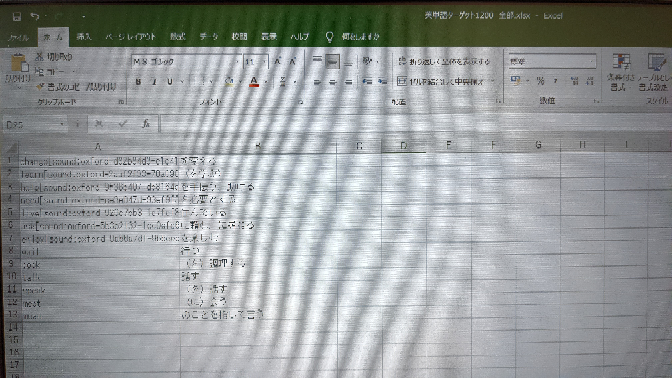Toggle Wrap Text (折り返して全体を表示する)

444,61
